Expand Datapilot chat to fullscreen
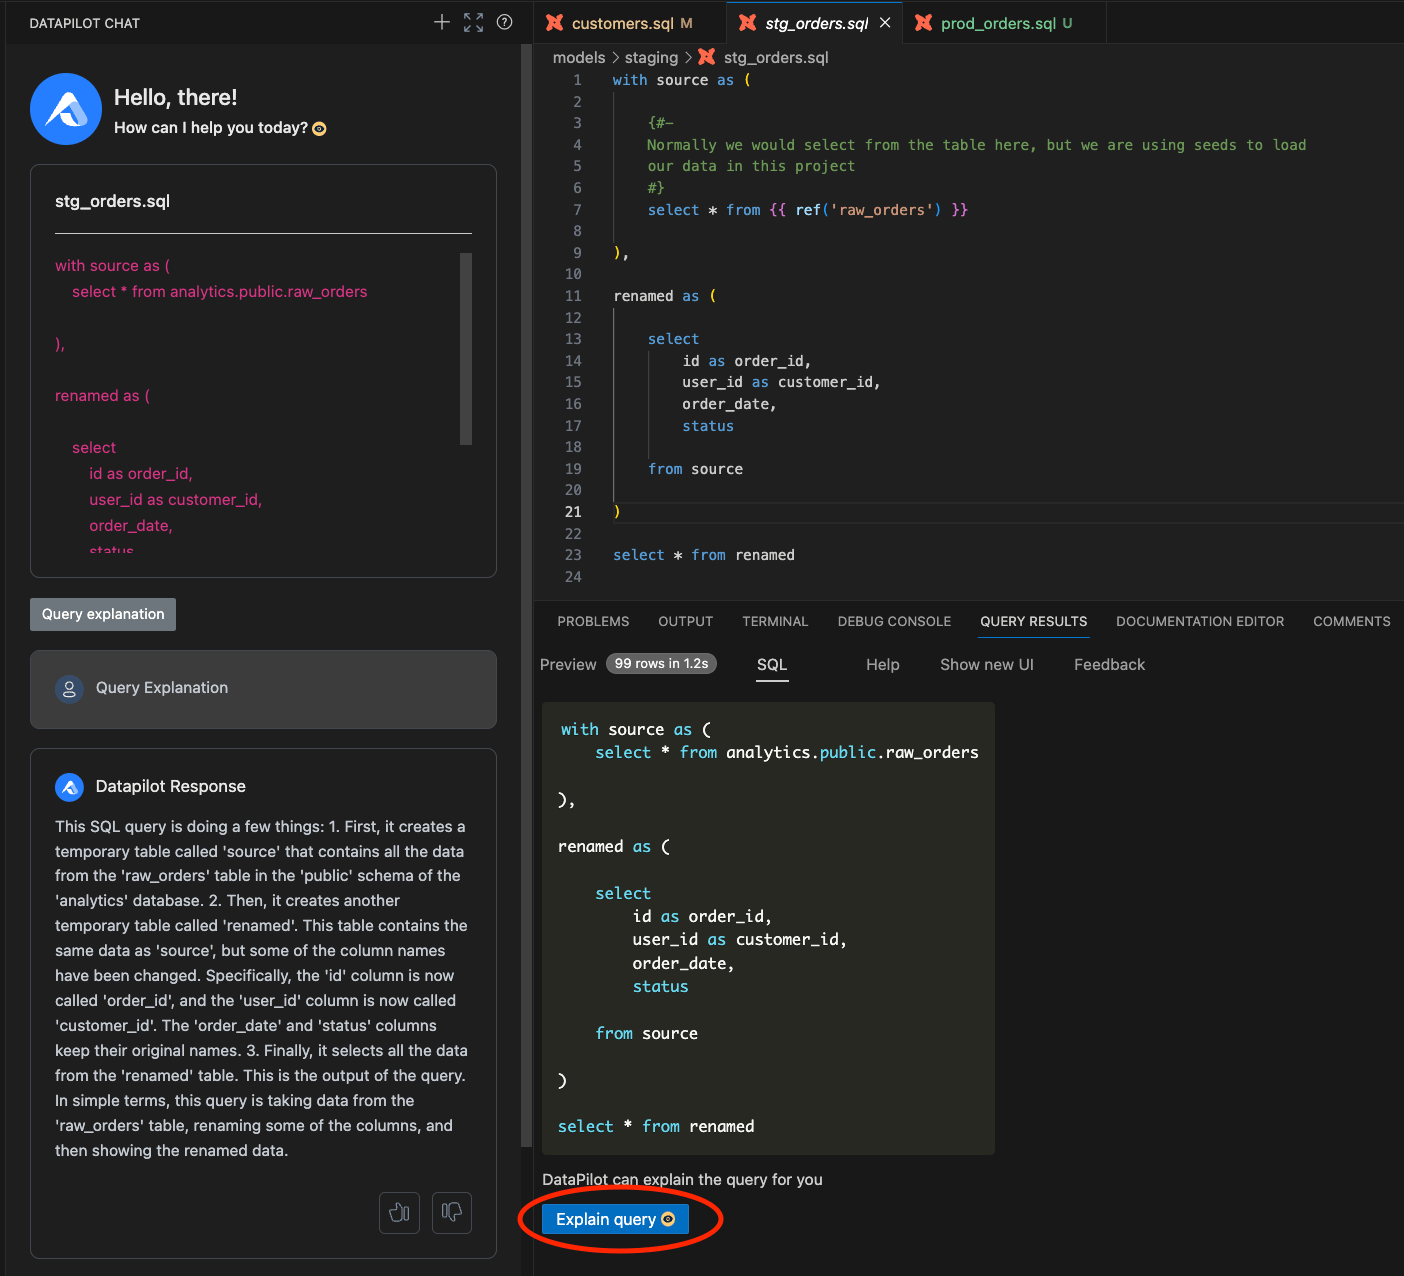The image size is (1404, 1276). 474,22
